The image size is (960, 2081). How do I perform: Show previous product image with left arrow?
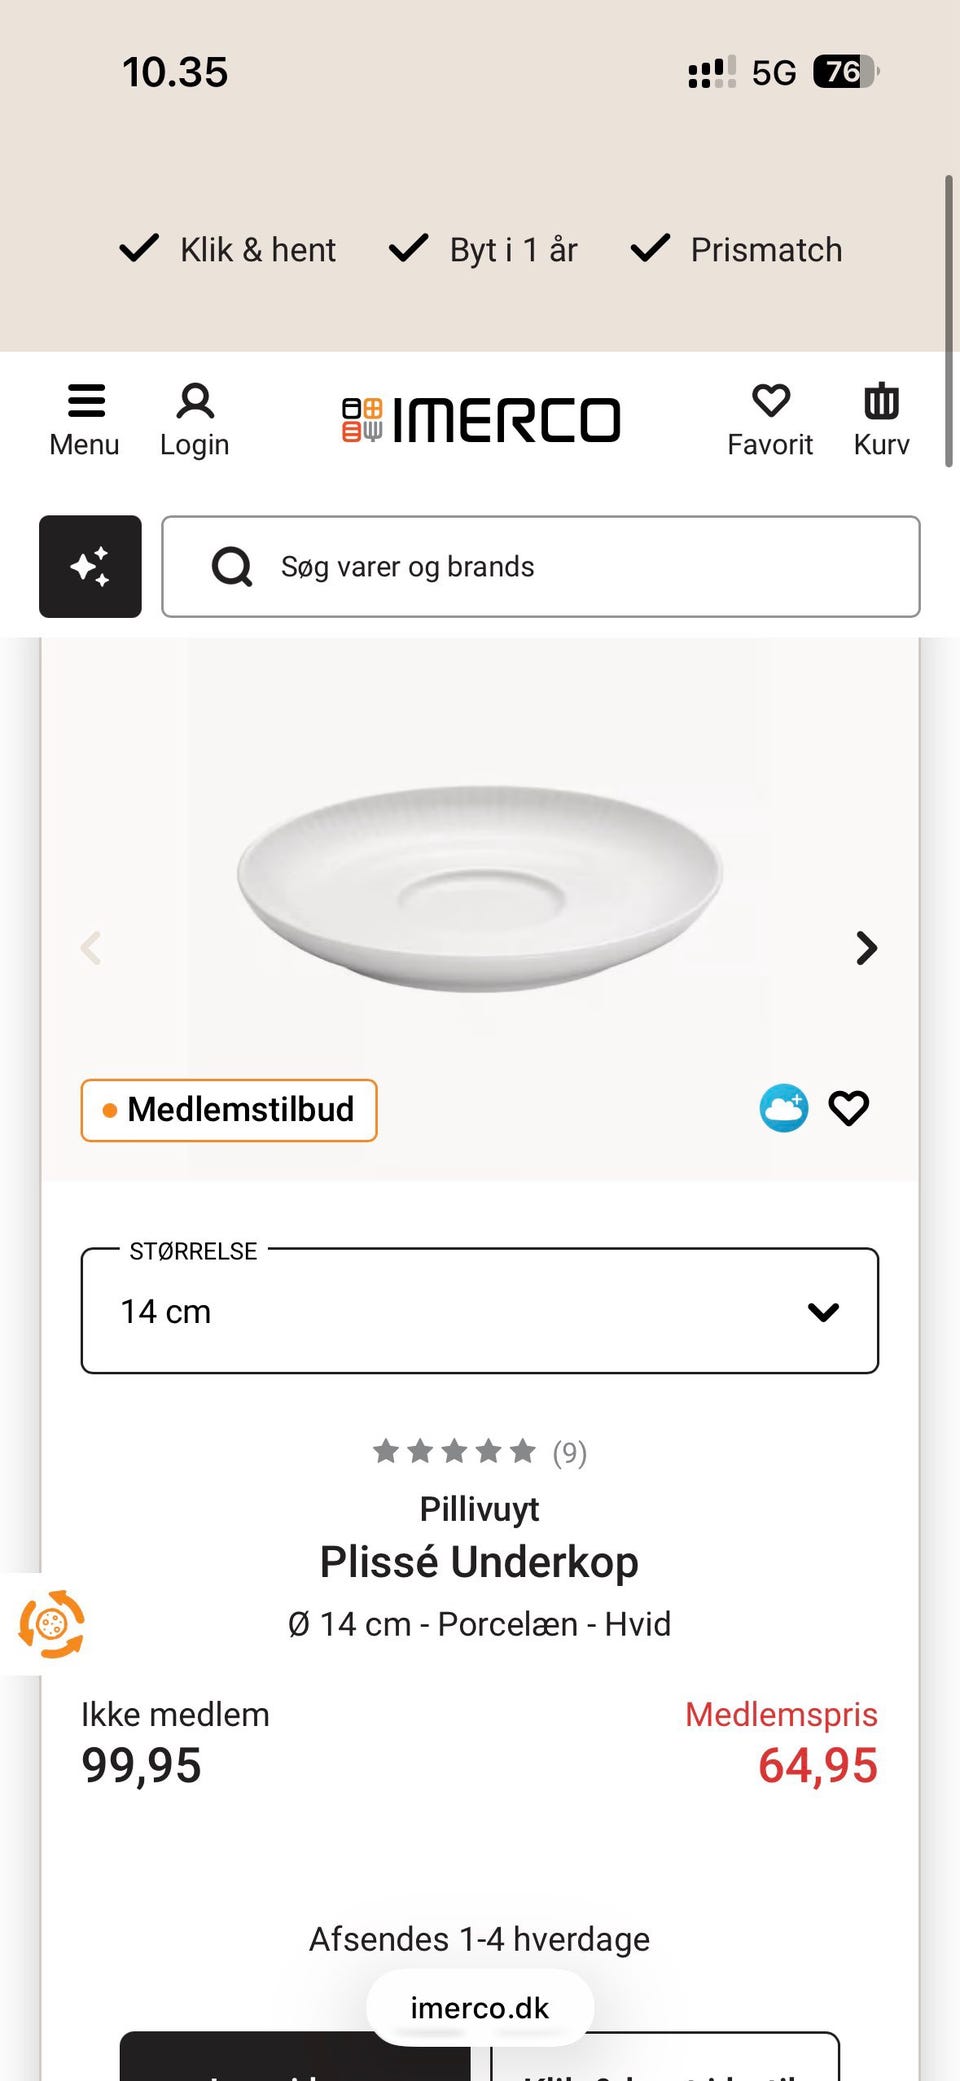(x=91, y=948)
